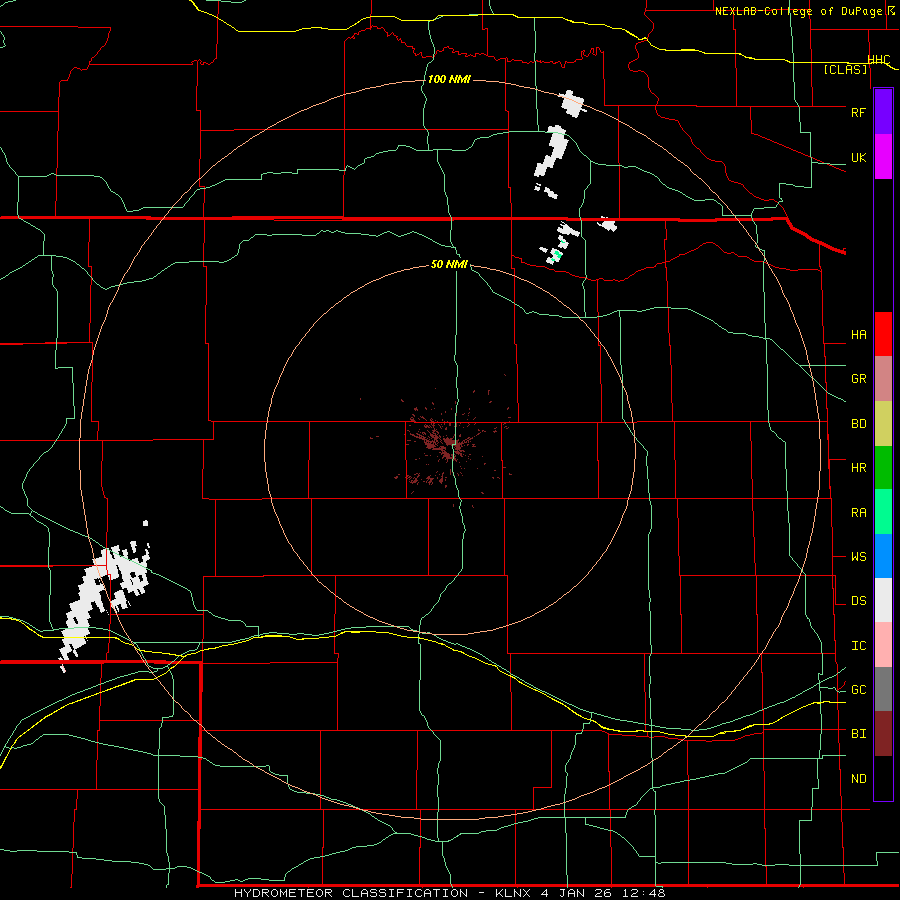Click the purple RF range-folded legend swatch
The width and height of the screenshot is (900, 900).
883,111
